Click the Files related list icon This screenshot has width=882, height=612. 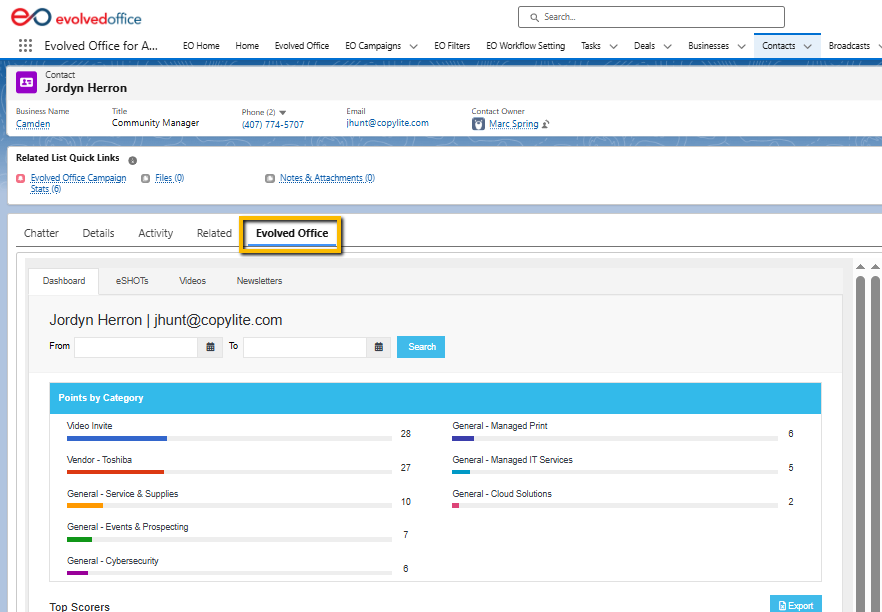tap(146, 178)
